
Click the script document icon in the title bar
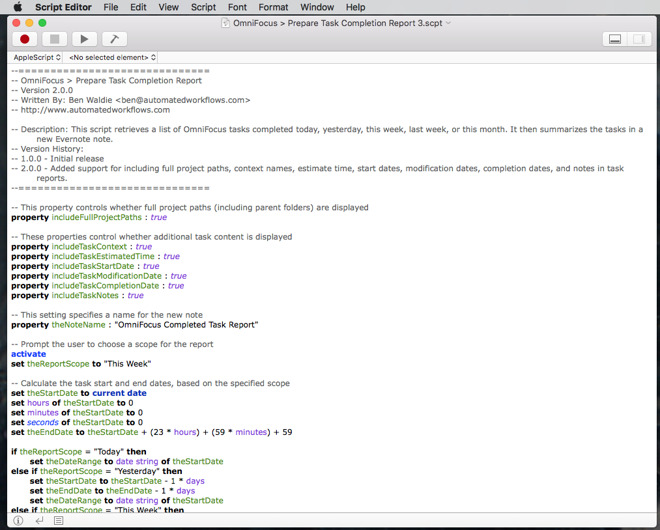(226, 23)
